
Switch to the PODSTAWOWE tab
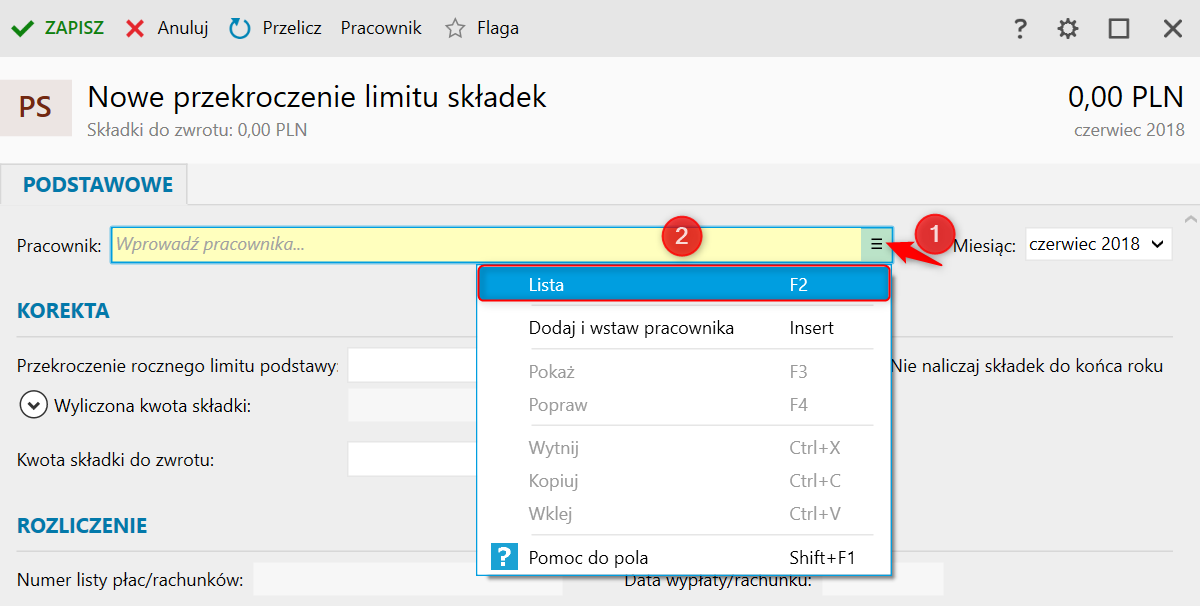[x=98, y=185]
